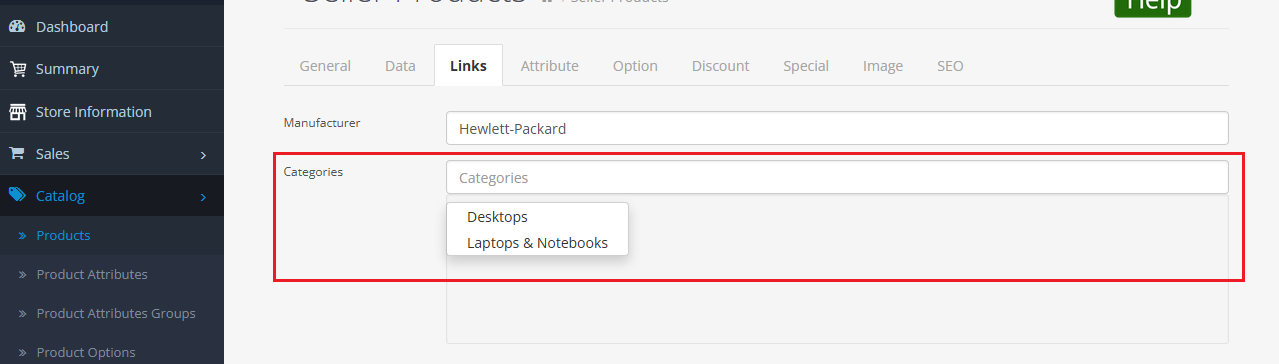Click the Sales cart icon
Screen dimensions: 1279x364
coord(17,154)
